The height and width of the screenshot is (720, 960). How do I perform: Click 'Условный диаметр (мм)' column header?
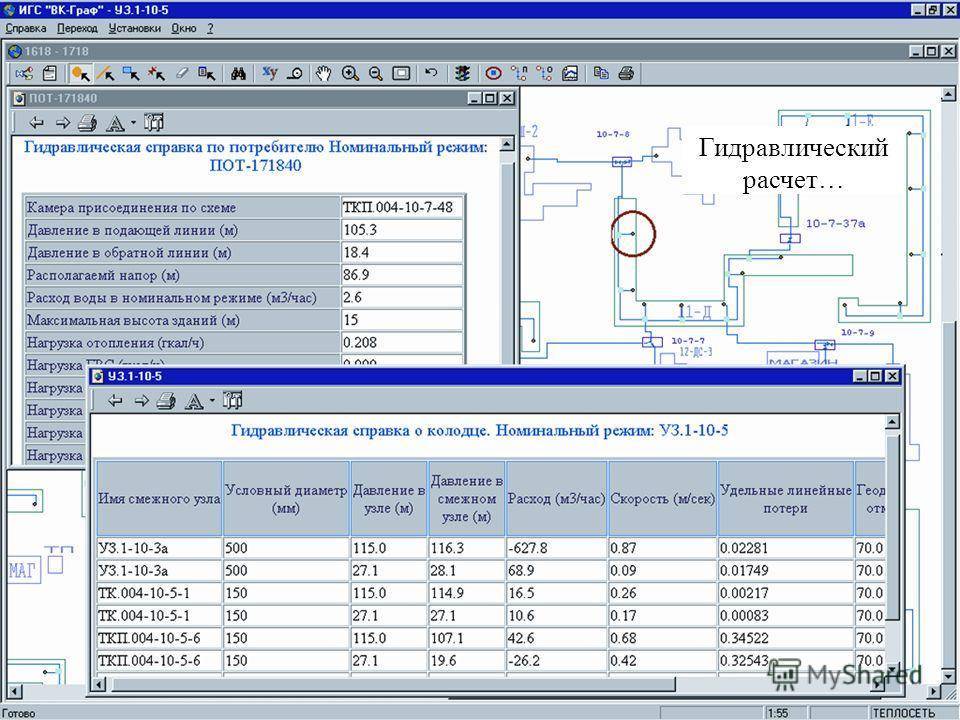286,499
